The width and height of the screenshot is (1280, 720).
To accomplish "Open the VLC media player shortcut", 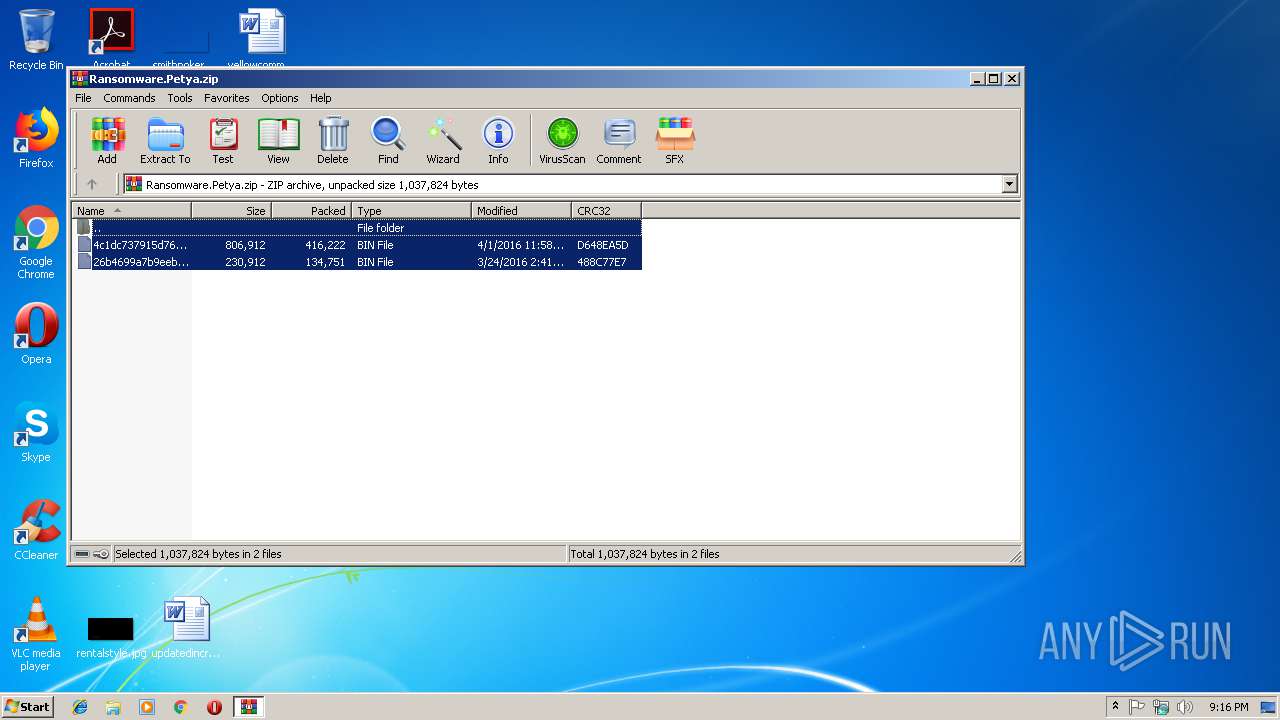I will (x=36, y=635).
